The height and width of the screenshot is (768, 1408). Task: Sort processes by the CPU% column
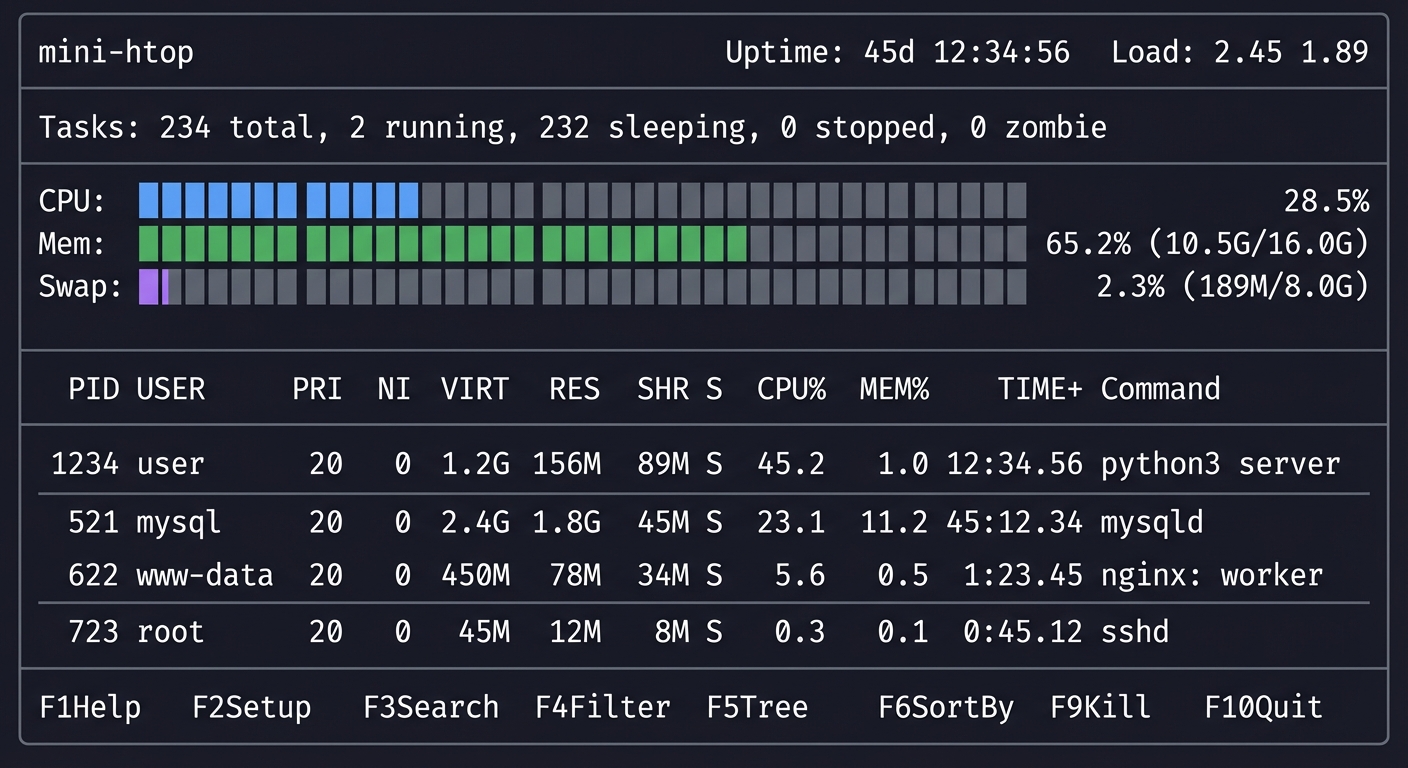791,389
